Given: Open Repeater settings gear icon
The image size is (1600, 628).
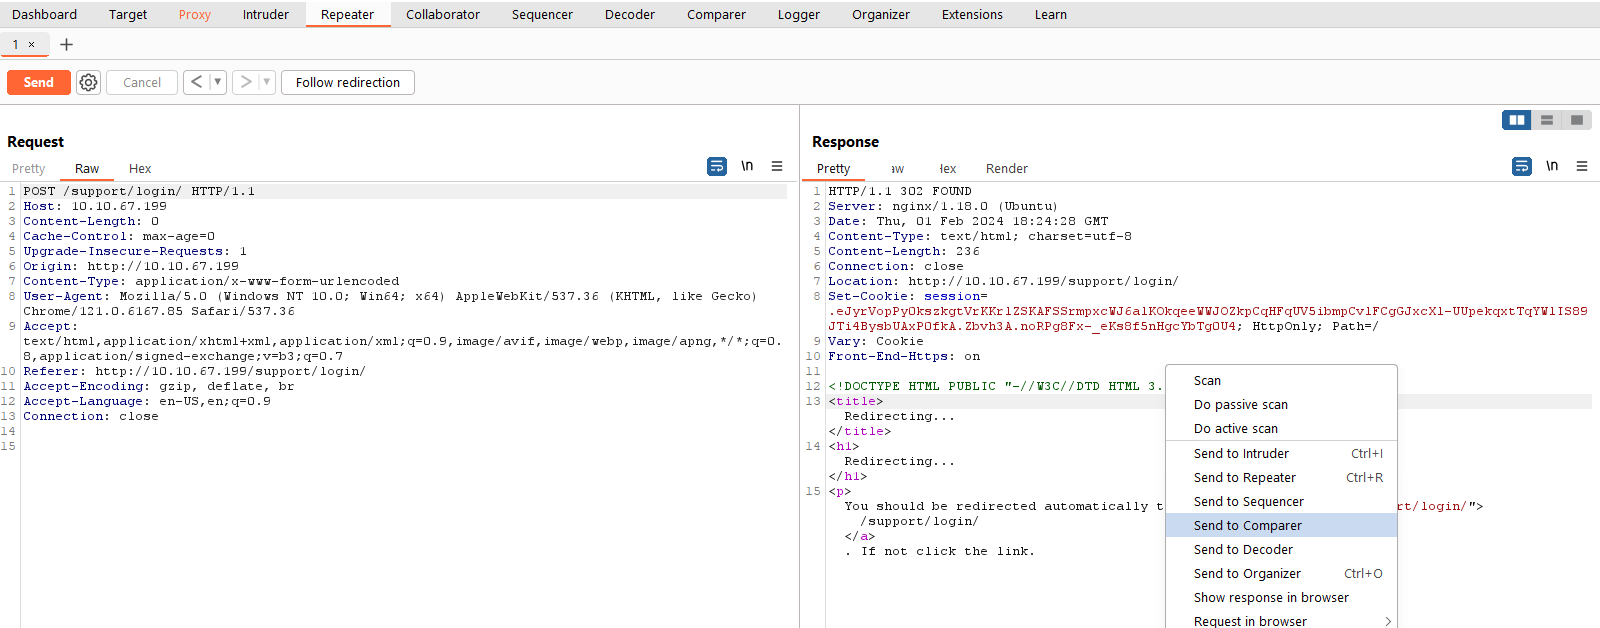Looking at the screenshot, I should (x=88, y=82).
